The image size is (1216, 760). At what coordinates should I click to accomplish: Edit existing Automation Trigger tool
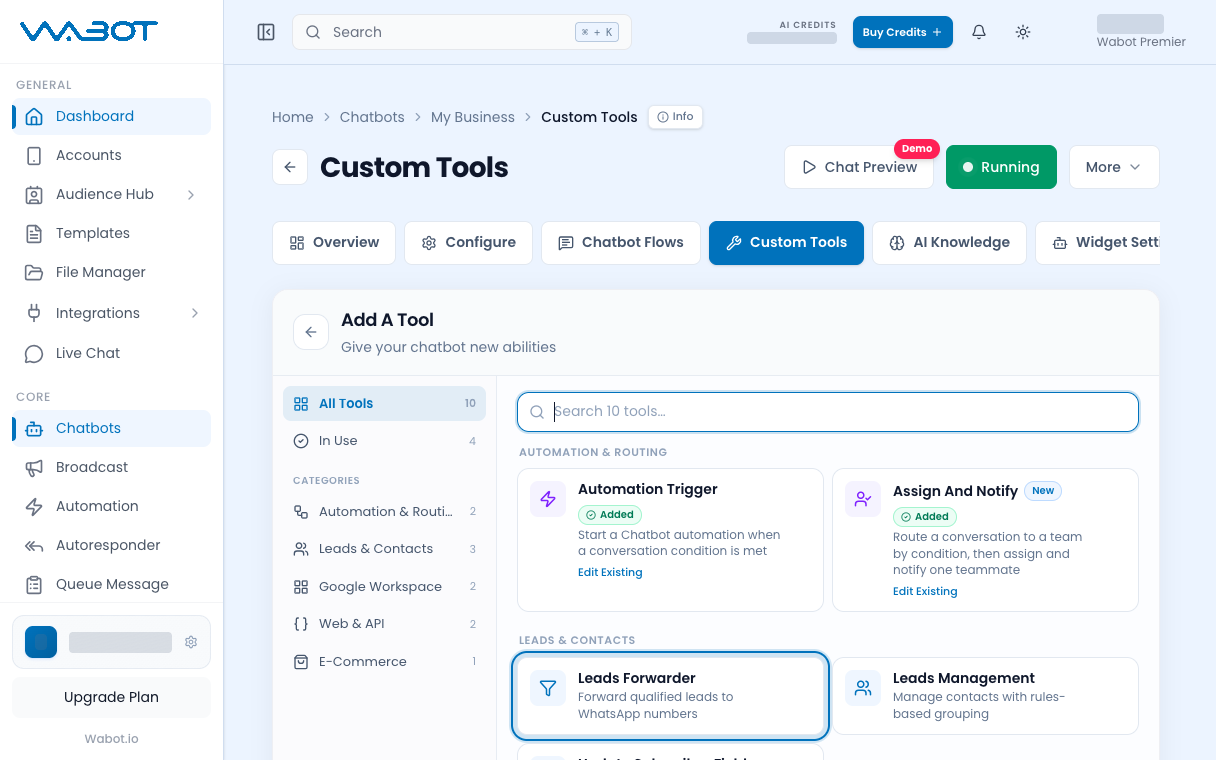(x=610, y=573)
